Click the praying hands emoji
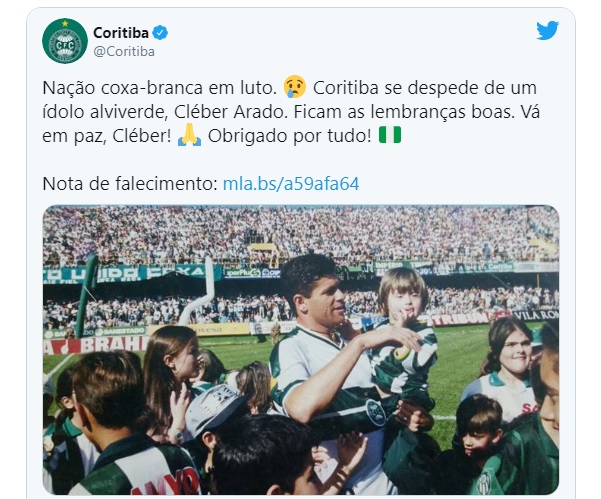 (x=189, y=135)
